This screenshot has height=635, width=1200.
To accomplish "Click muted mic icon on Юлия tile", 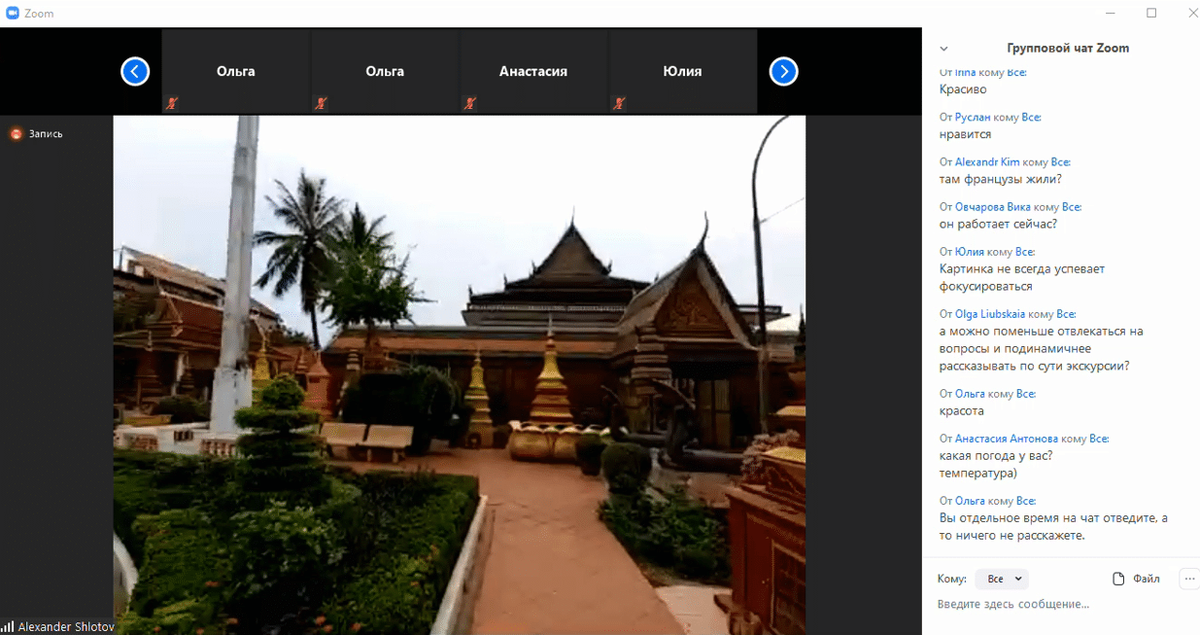I will pos(619,103).
